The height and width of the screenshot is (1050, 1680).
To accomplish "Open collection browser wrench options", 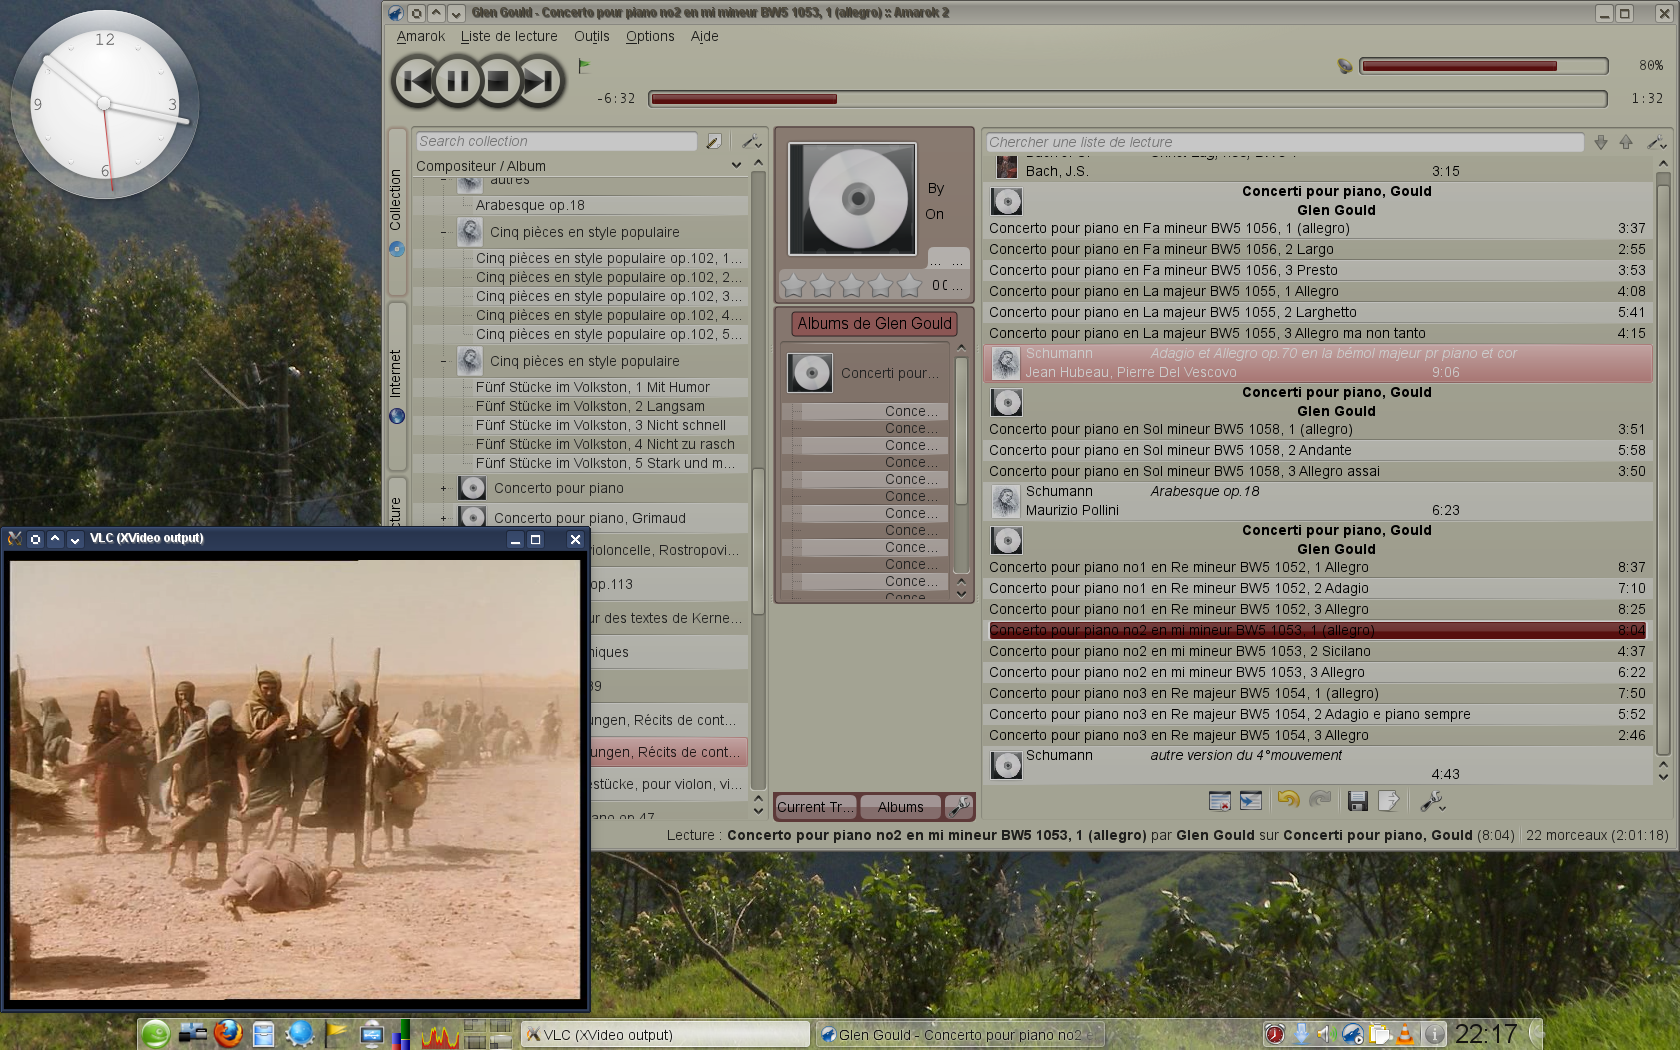I will (x=751, y=142).
